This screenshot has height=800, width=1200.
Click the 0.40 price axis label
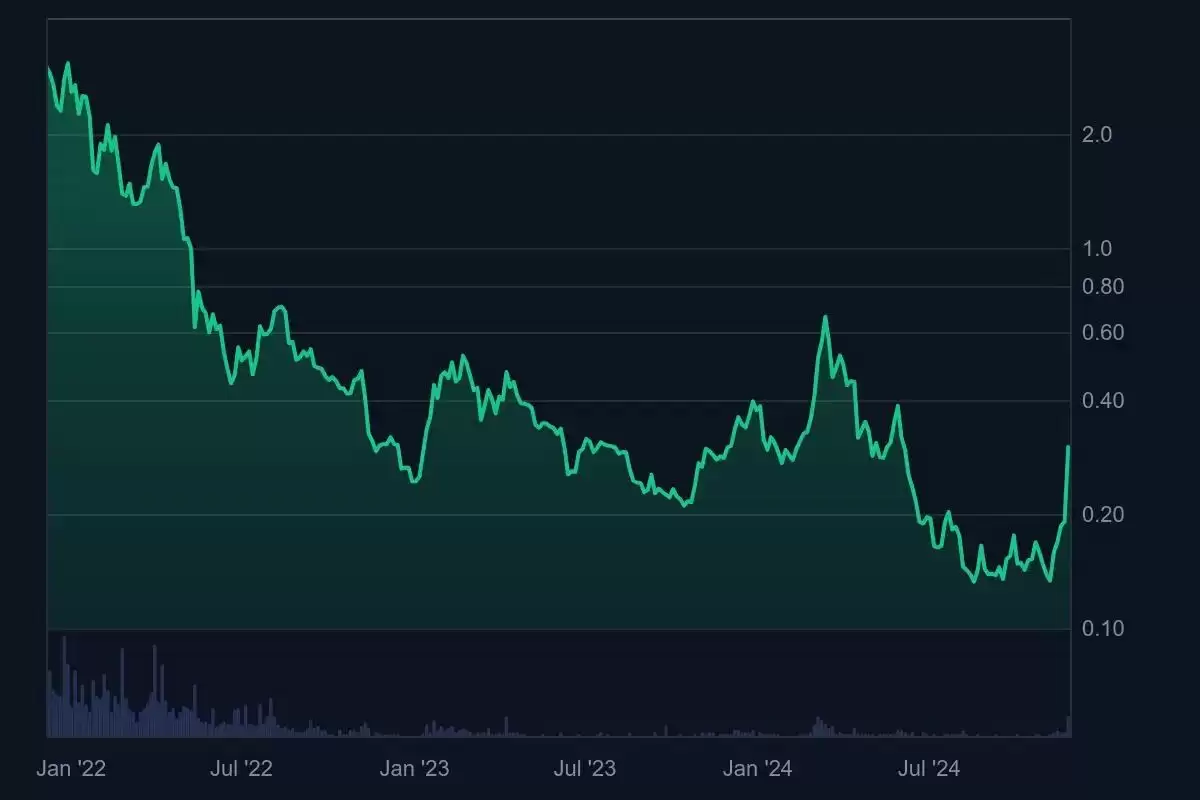click(1103, 401)
